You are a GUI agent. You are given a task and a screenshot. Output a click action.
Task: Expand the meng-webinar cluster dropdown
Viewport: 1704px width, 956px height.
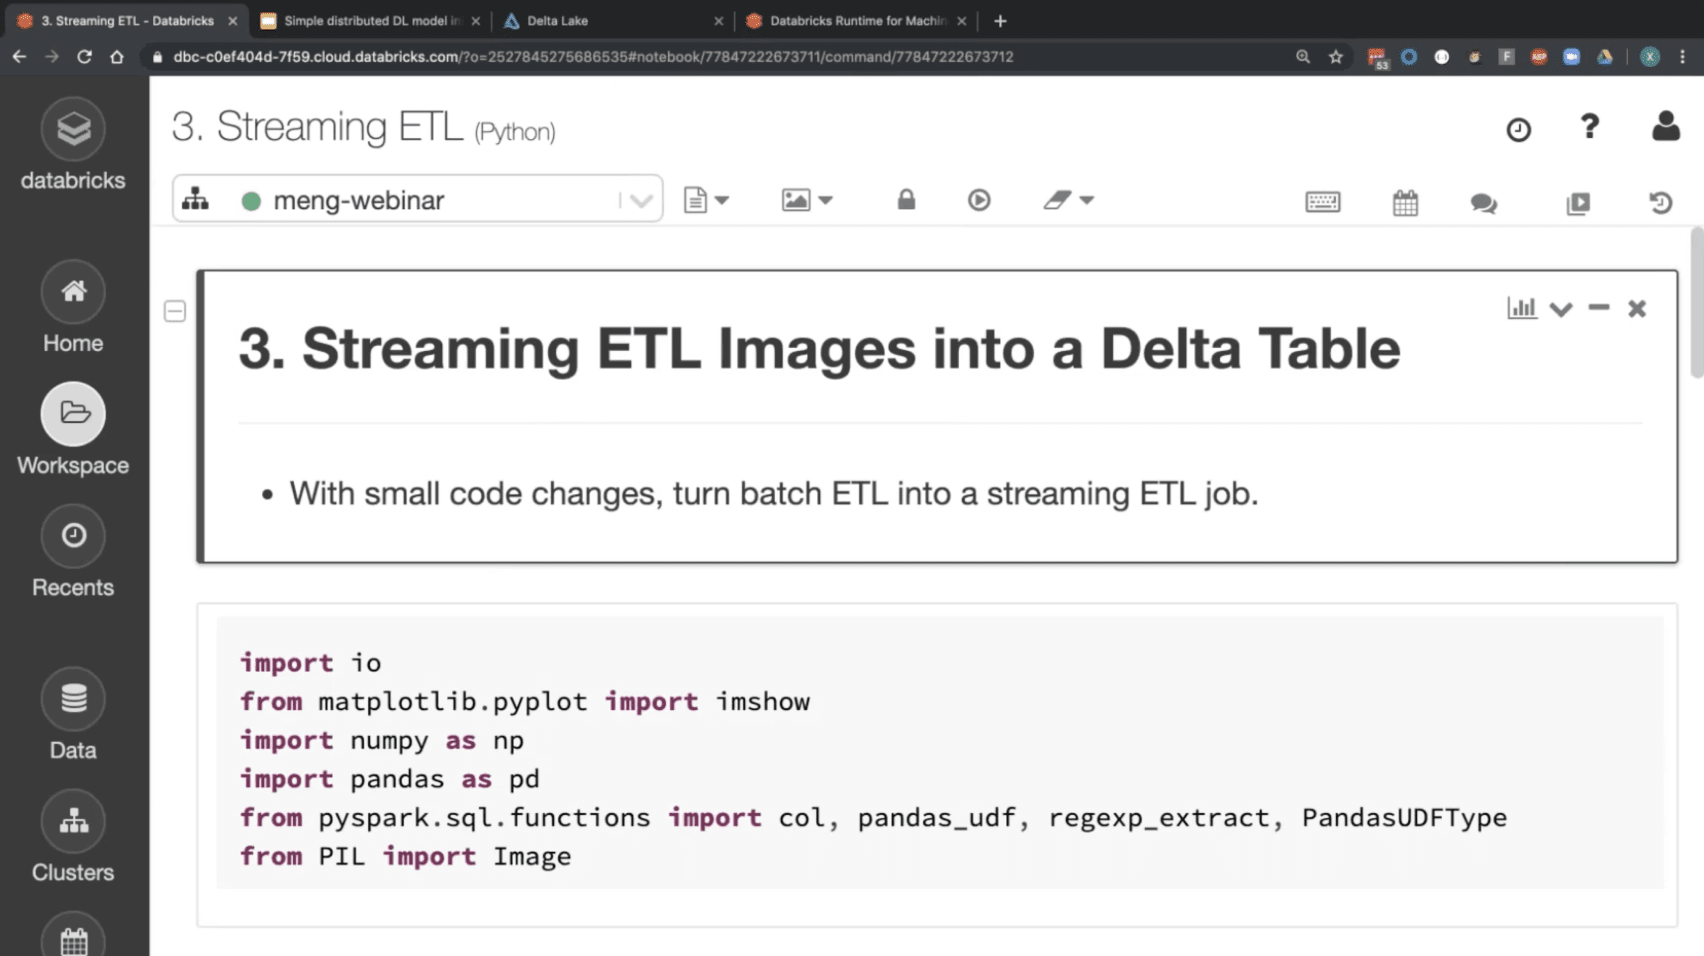click(640, 200)
